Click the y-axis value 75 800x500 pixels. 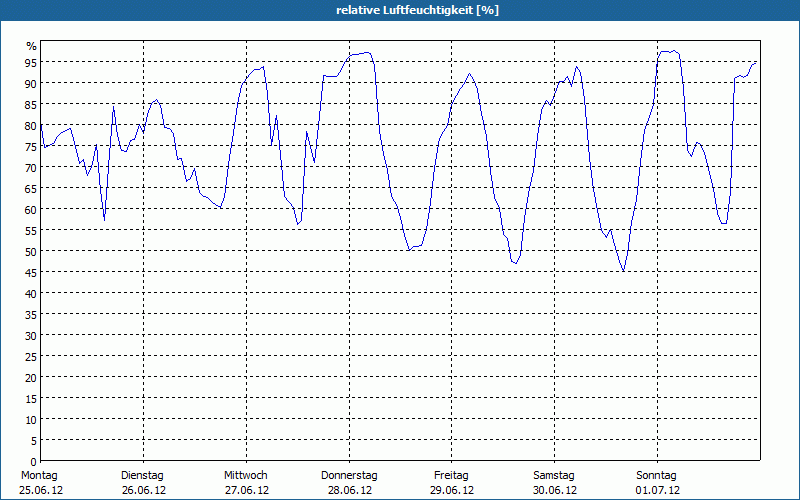[x=31, y=146]
